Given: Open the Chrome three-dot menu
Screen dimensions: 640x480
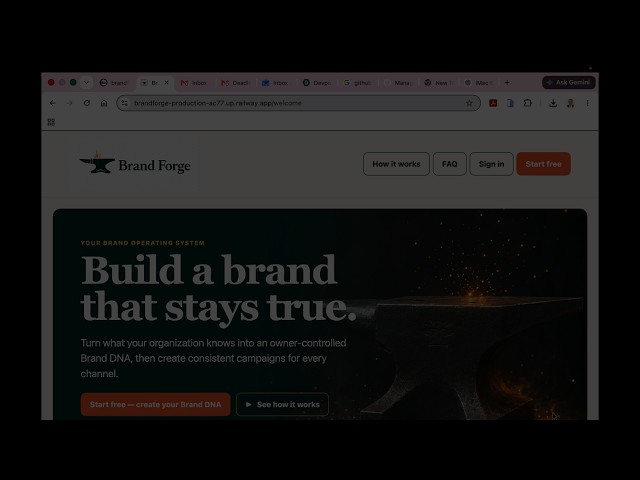Looking at the screenshot, I should point(587,103).
